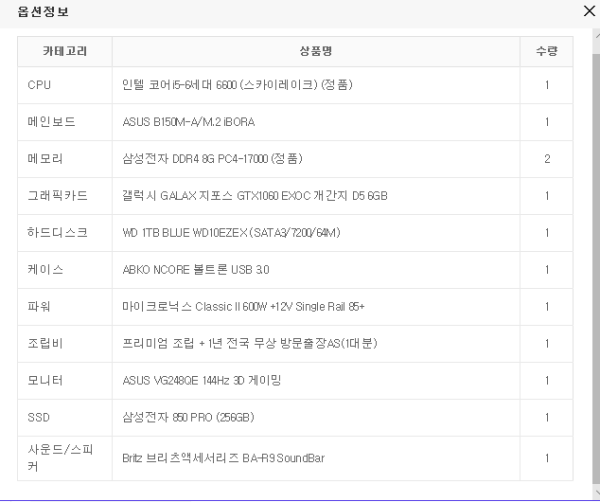Click 프리미엄 조립 + 1년 전국 무상 방문출장AS item

250,343
